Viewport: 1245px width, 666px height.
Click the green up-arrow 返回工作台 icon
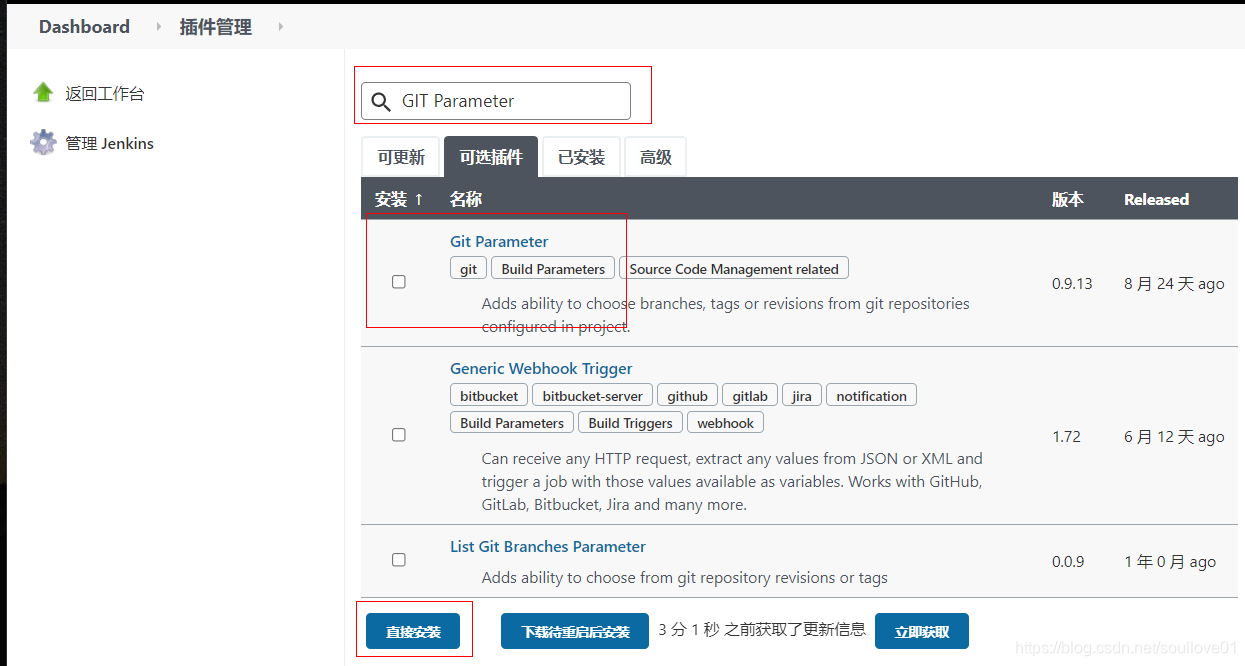(43, 93)
